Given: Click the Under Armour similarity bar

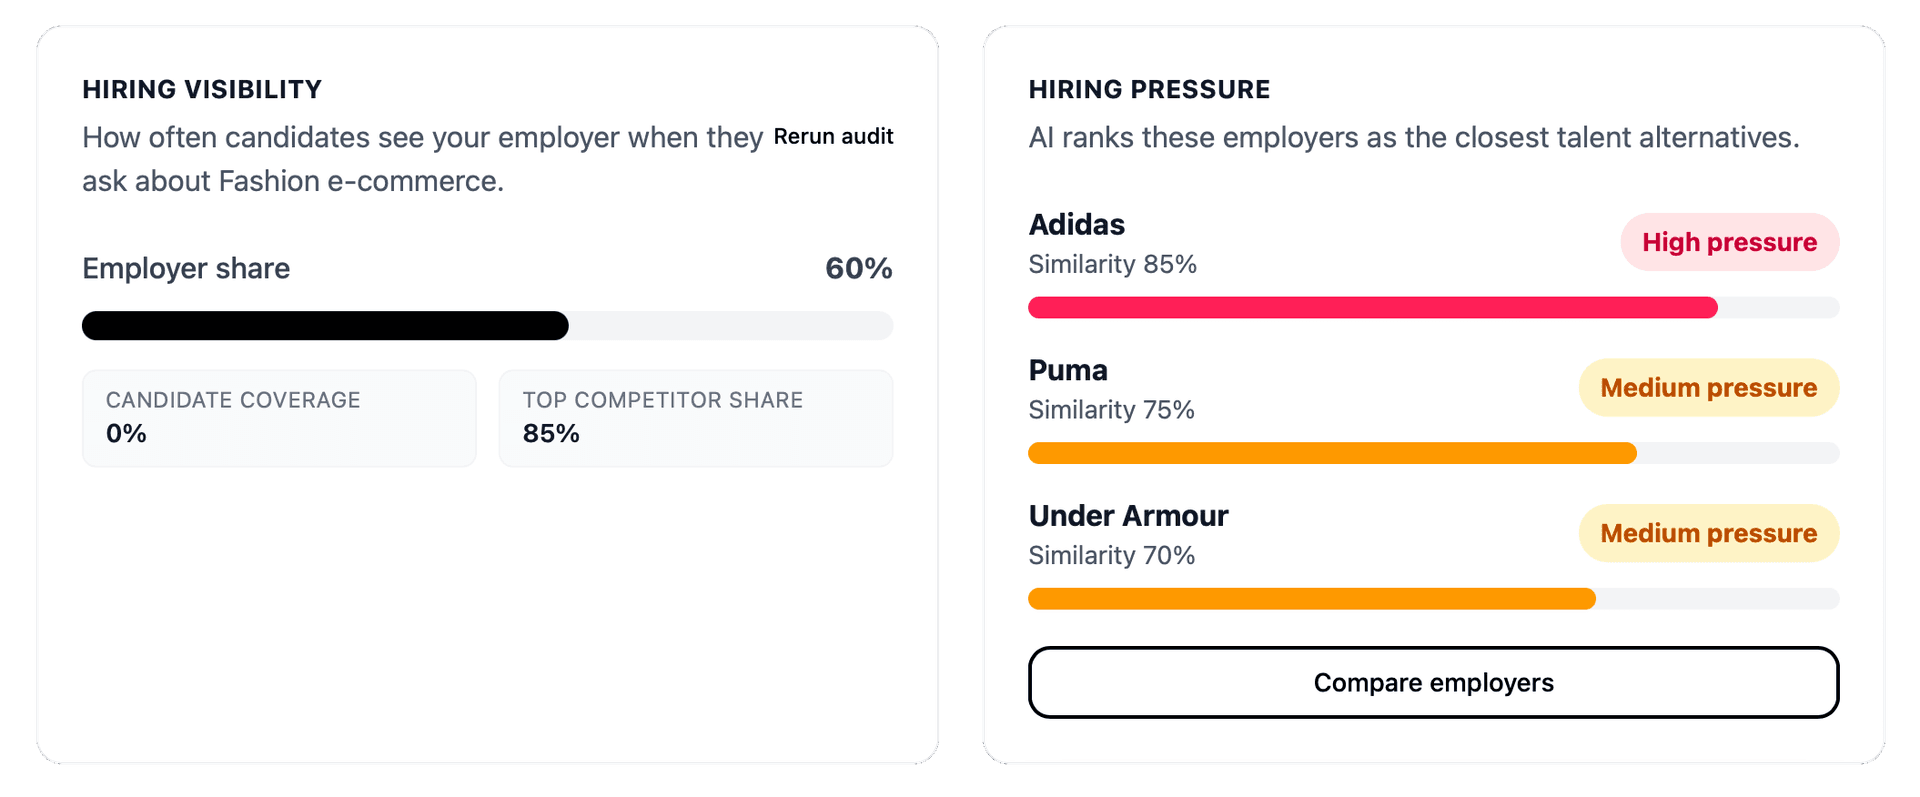Looking at the screenshot, I should (1312, 599).
